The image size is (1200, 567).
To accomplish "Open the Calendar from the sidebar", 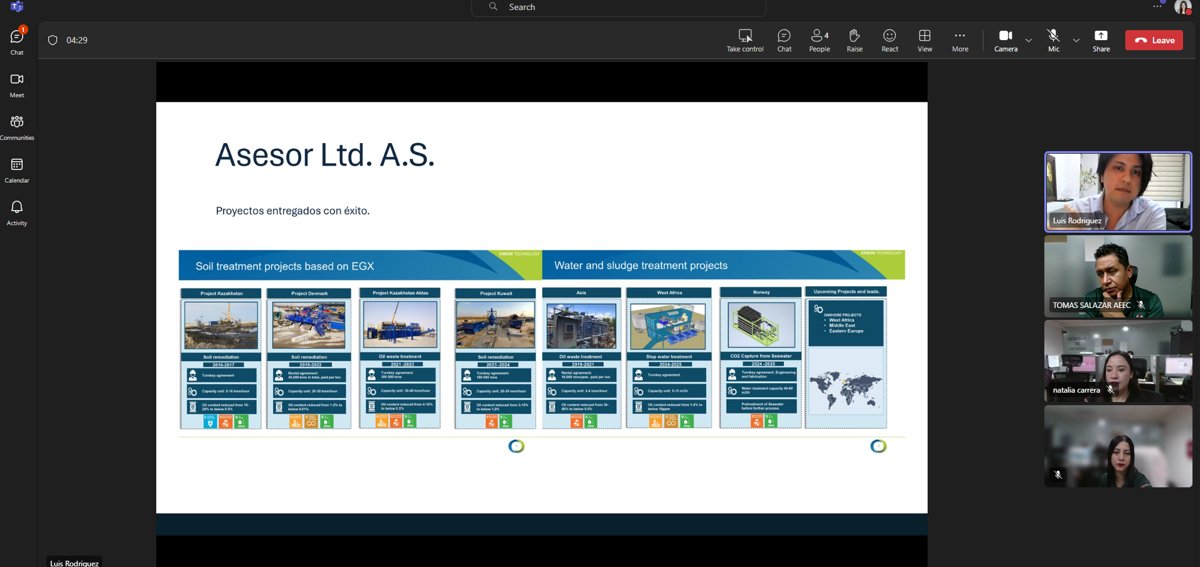I will 17,170.
